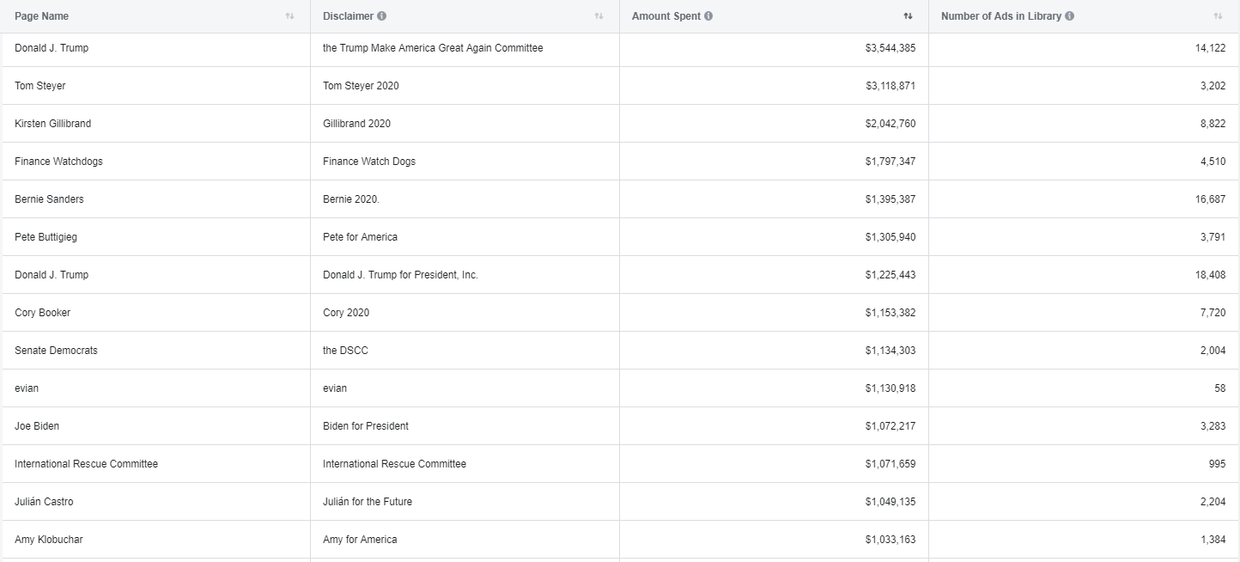1240x562 pixels.
Task: Select Tom Steyer page name
Action: pyautogui.click(x=40, y=86)
